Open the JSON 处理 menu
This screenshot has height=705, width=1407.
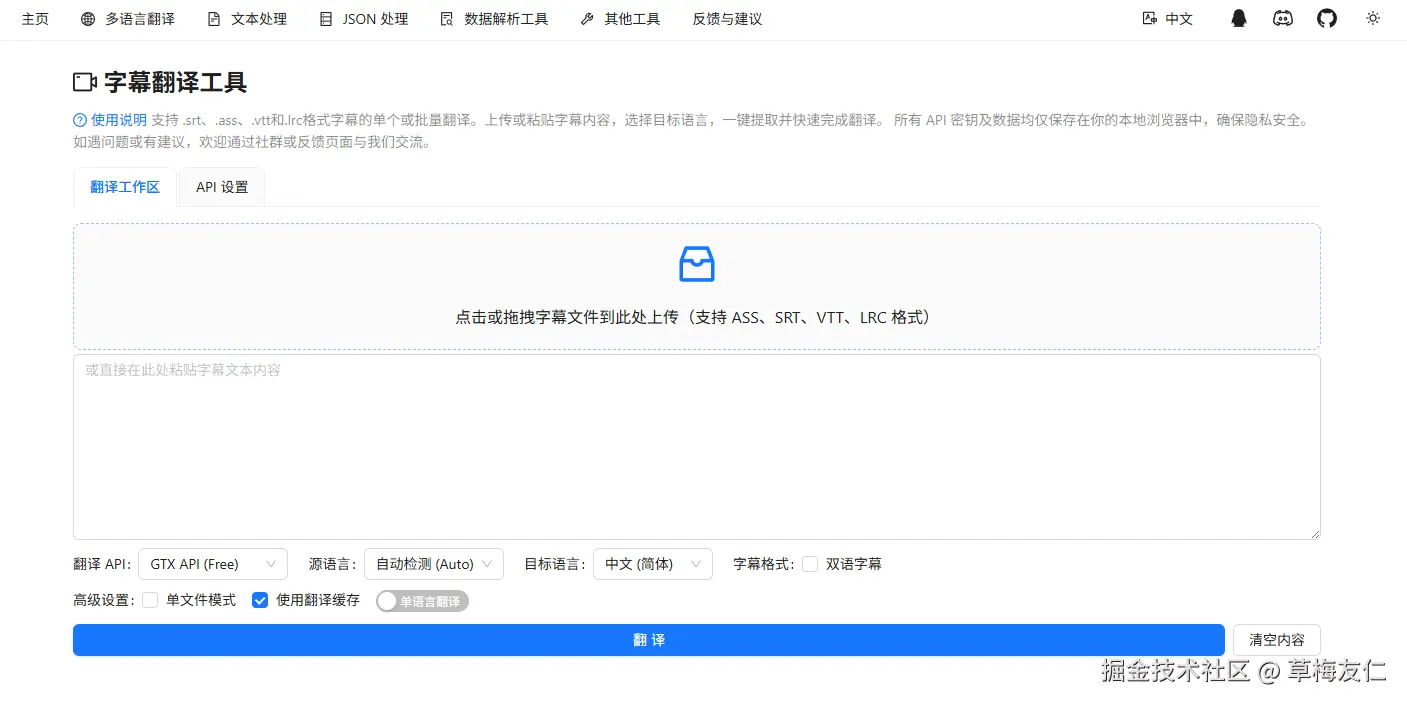(364, 19)
